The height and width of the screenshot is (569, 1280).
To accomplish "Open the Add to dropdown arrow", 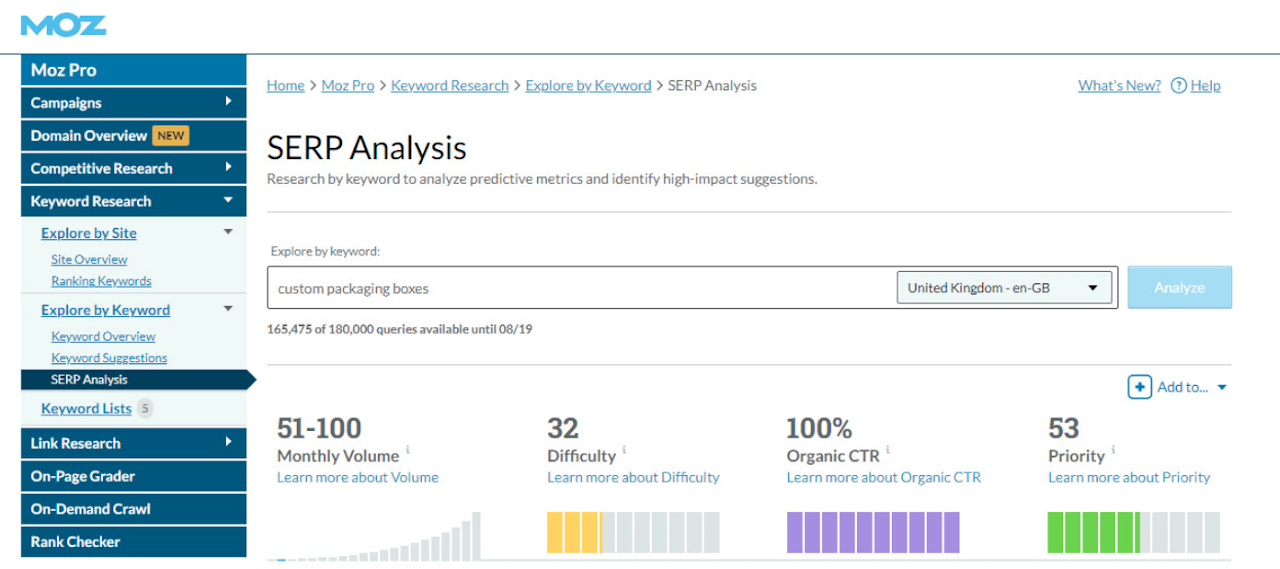I will (1222, 388).
